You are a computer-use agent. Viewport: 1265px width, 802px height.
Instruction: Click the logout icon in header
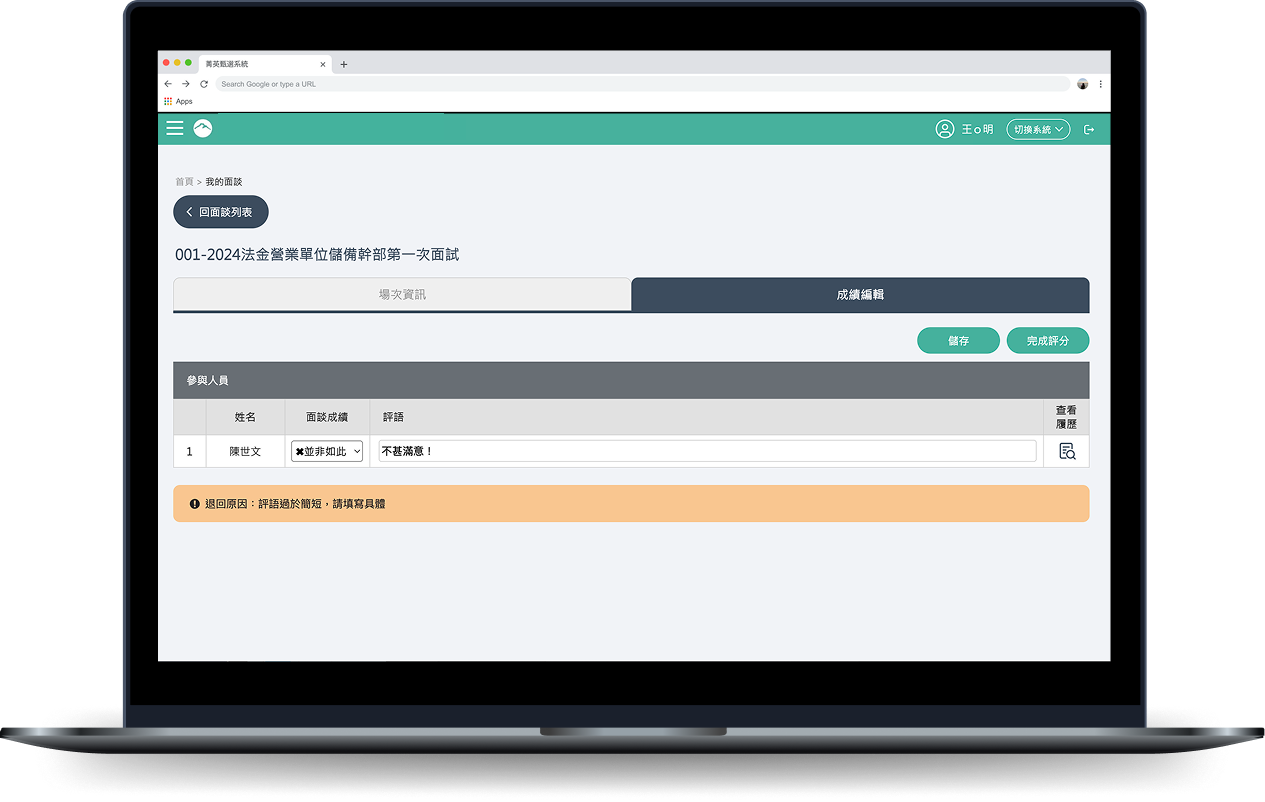tap(1089, 129)
